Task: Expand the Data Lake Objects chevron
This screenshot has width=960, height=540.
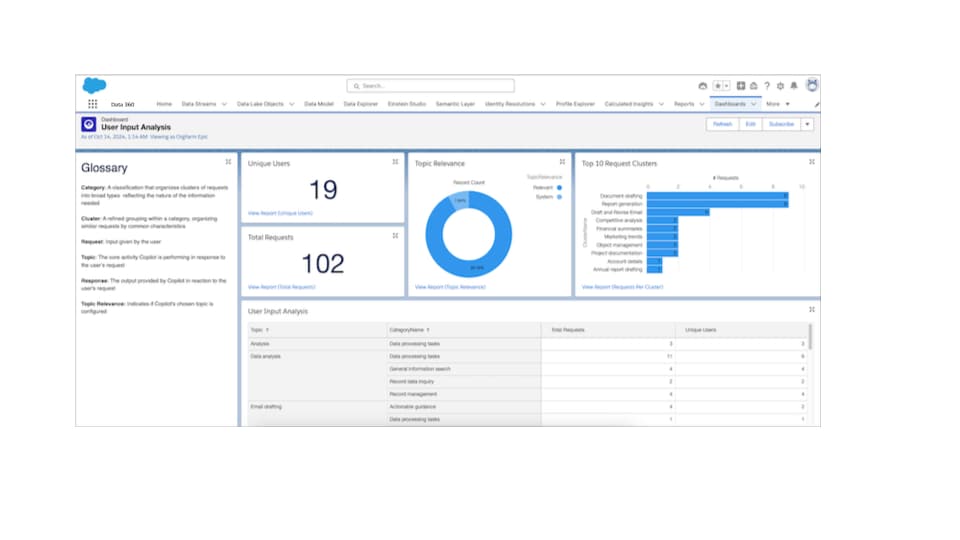Action: click(291, 104)
